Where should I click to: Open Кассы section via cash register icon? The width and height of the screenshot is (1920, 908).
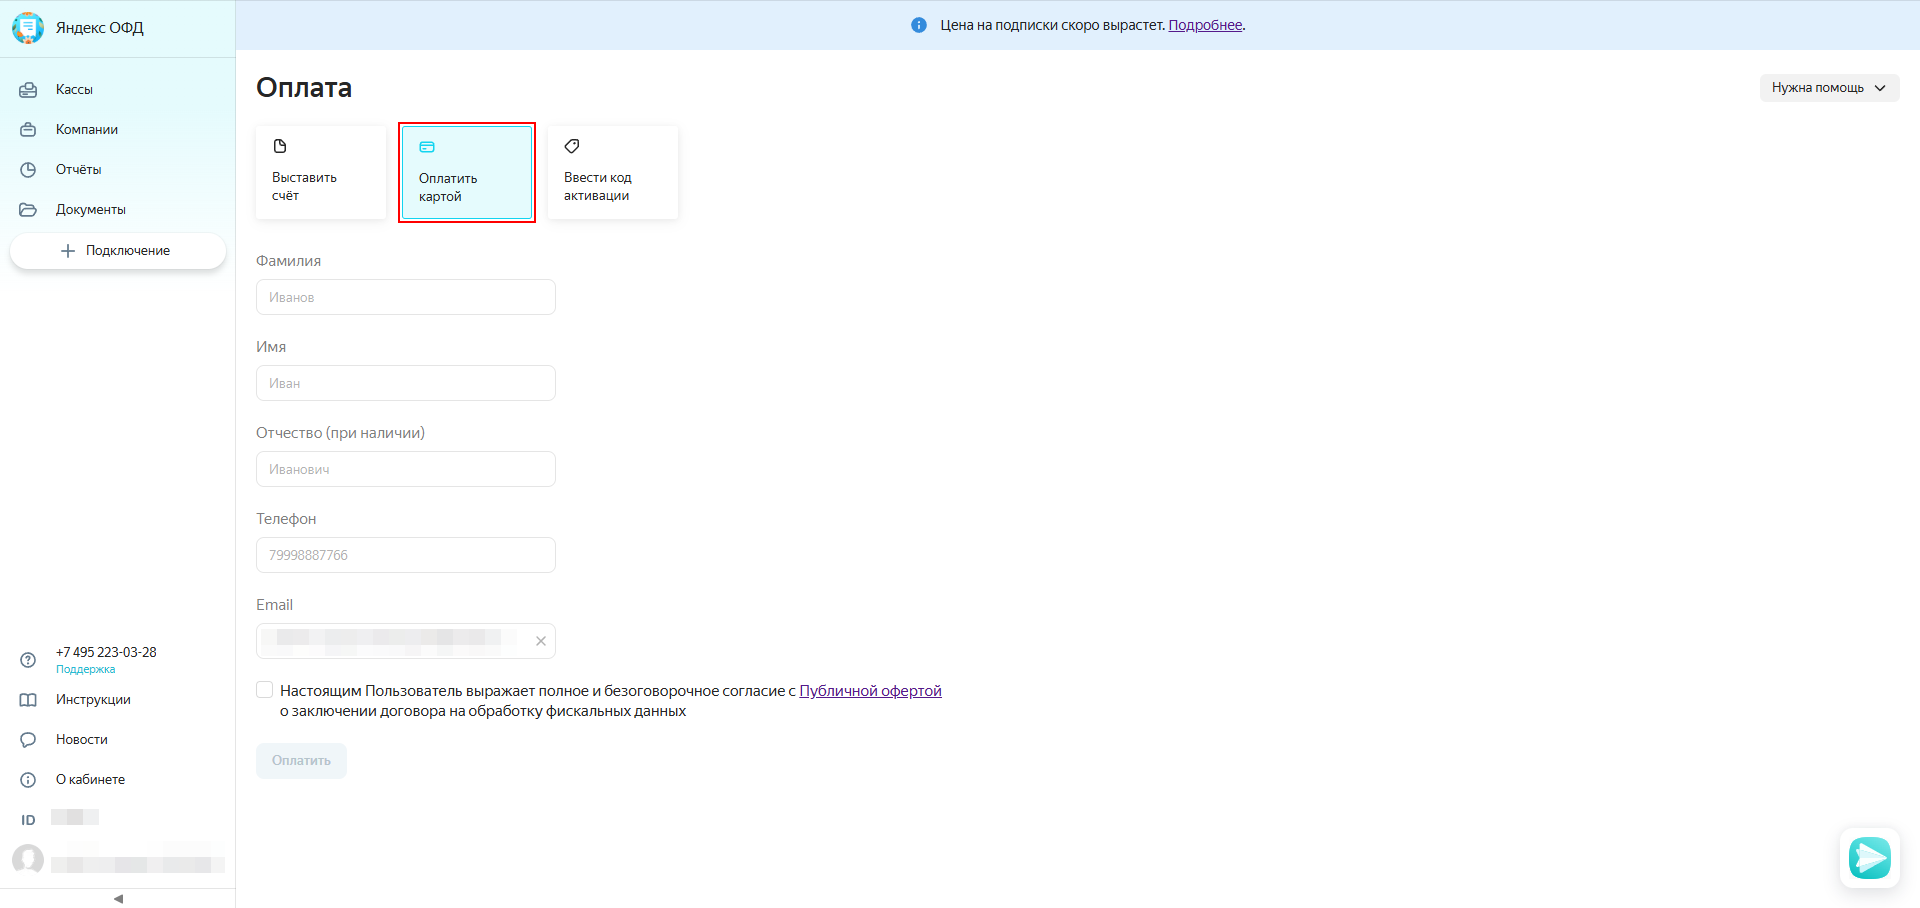tap(28, 90)
